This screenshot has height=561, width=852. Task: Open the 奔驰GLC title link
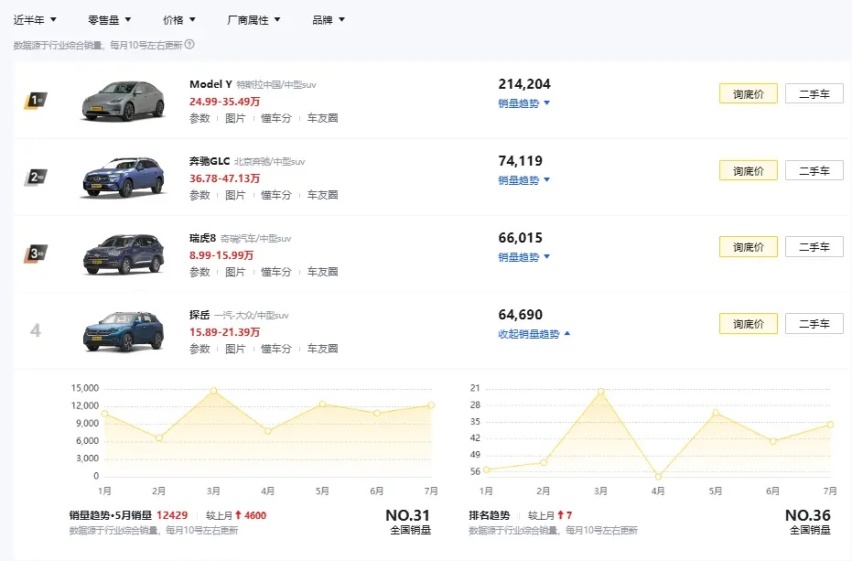(x=209, y=161)
